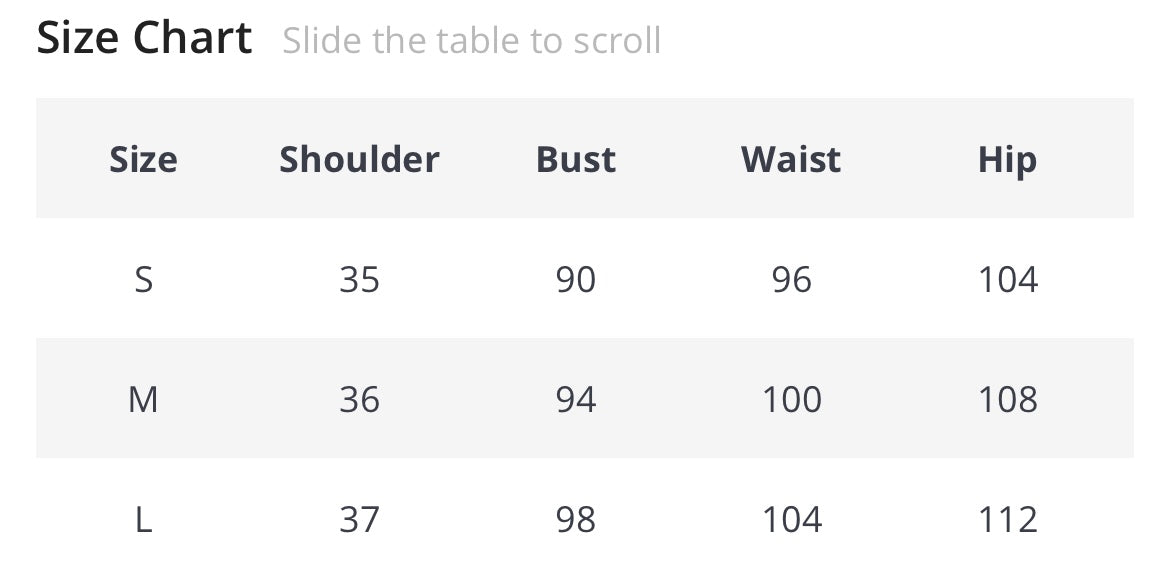Click hip value 104 in S row
Viewport: 1170px width, 580px height.
click(1007, 279)
